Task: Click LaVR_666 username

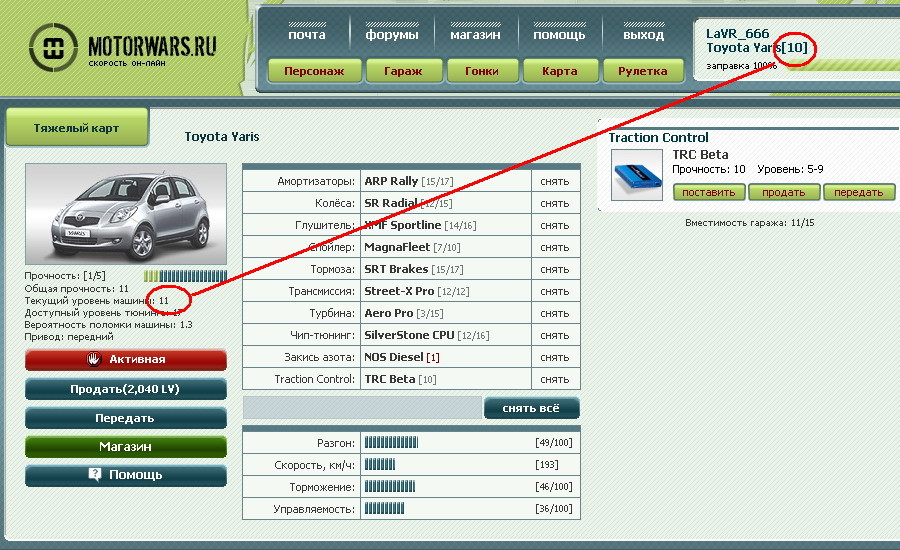Action: tap(738, 33)
